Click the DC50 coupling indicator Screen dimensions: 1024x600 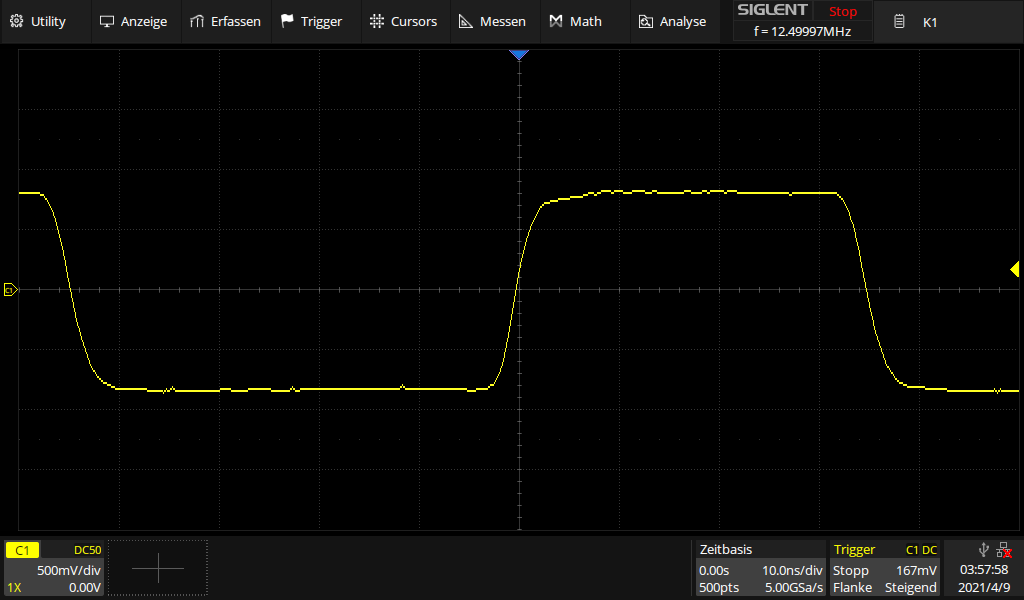(88, 550)
